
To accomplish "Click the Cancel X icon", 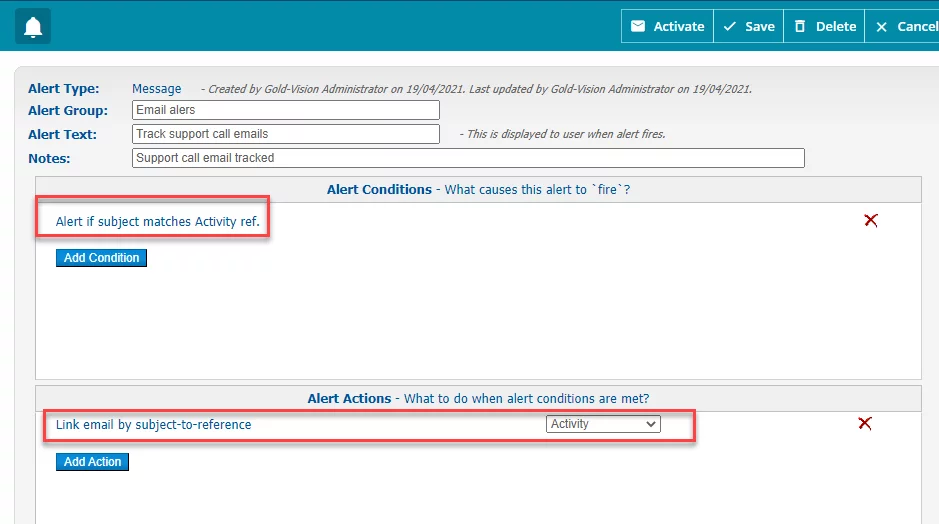I will click(882, 27).
